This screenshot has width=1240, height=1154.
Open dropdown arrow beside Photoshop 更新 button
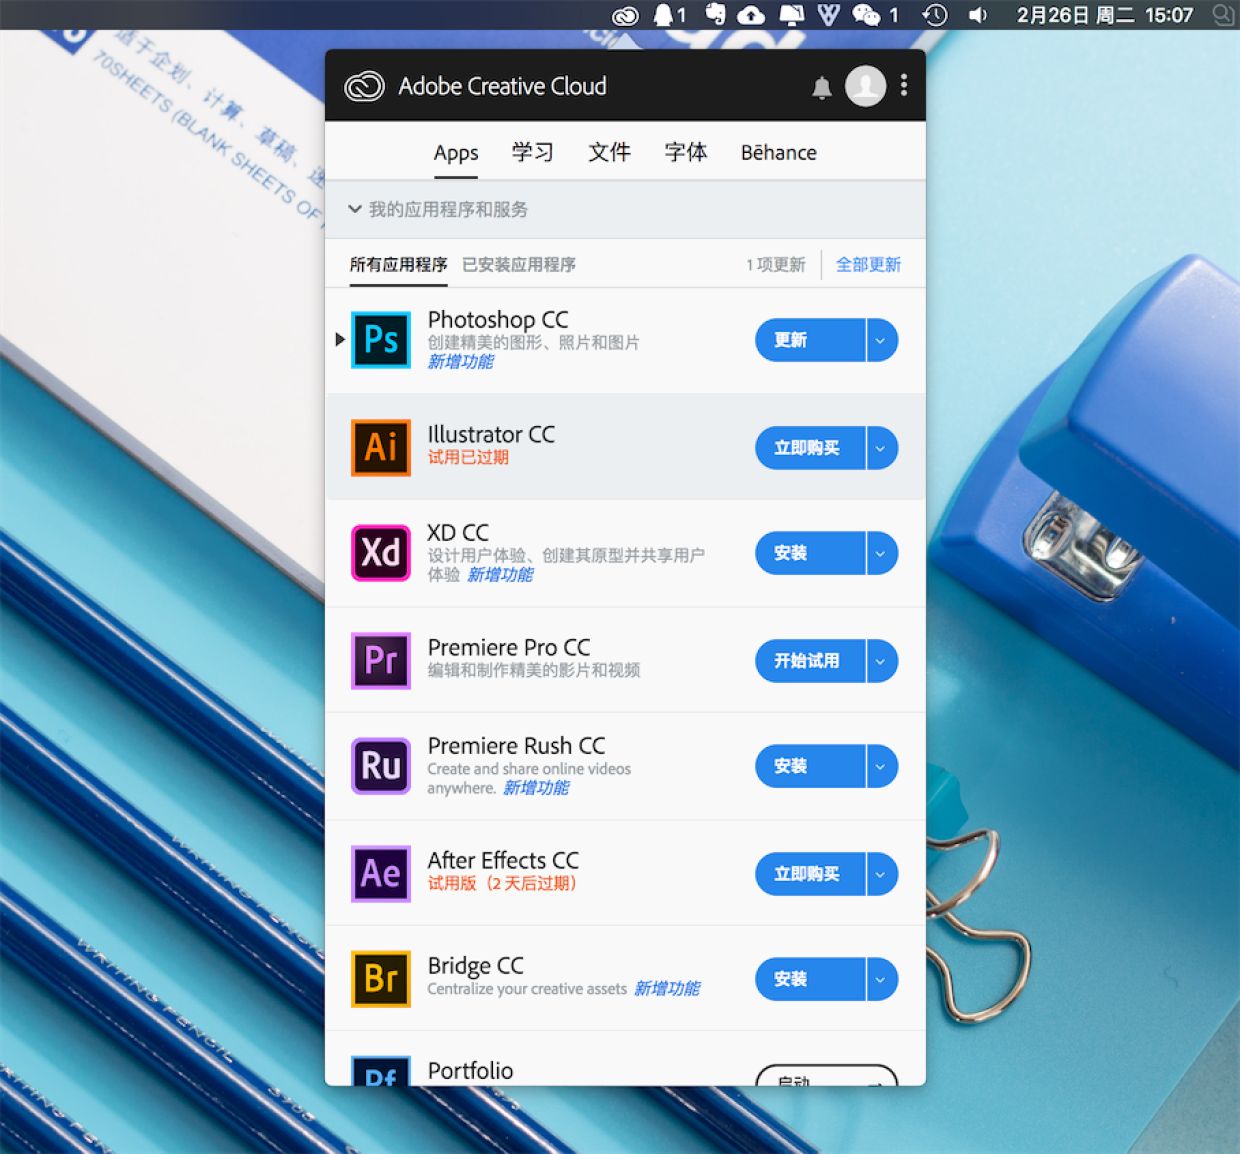[881, 341]
